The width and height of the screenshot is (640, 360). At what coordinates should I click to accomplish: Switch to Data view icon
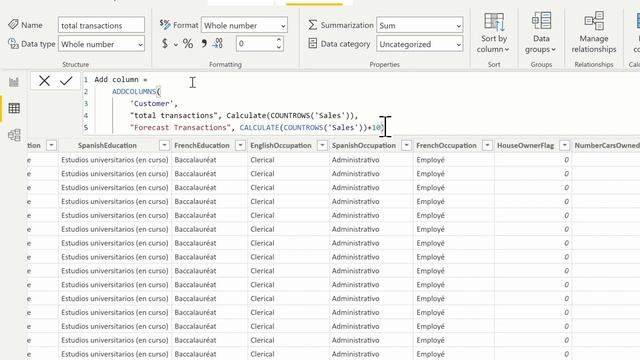[x=14, y=109]
